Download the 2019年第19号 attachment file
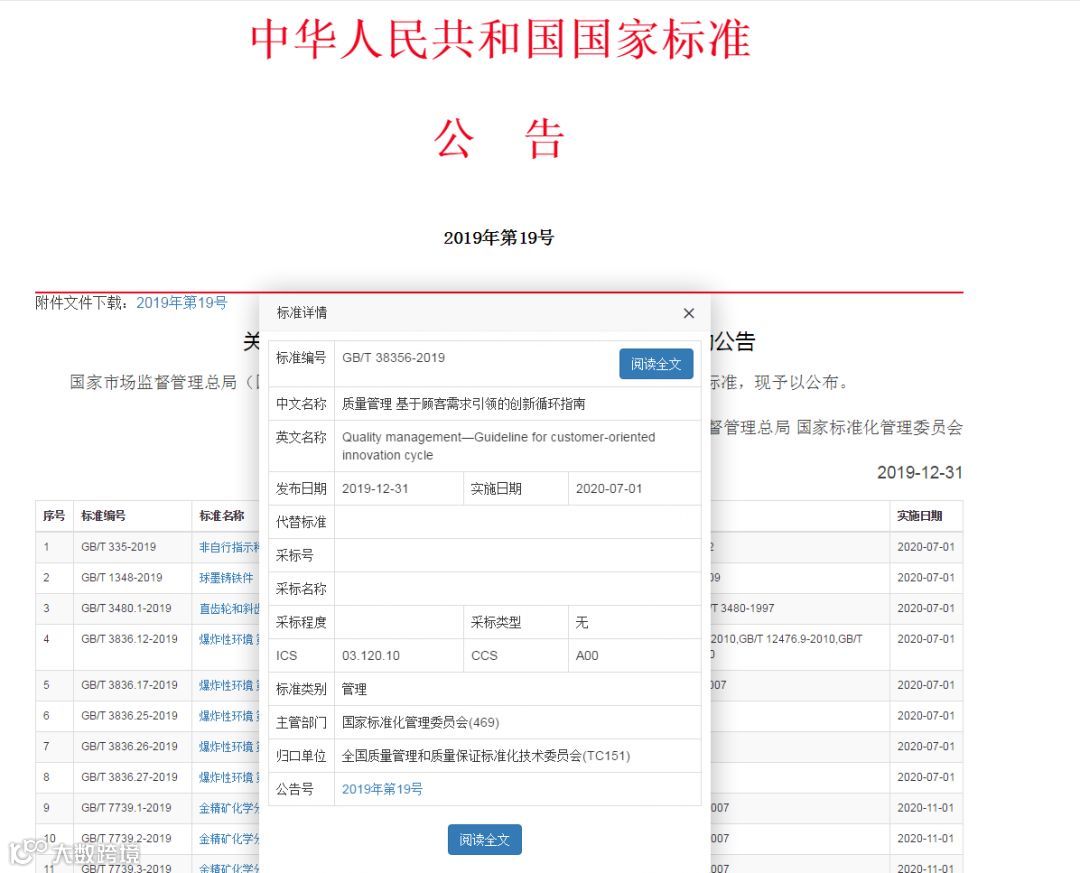Image resolution: width=1080 pixels, height=873 pixels. click(x=181, y=302)
